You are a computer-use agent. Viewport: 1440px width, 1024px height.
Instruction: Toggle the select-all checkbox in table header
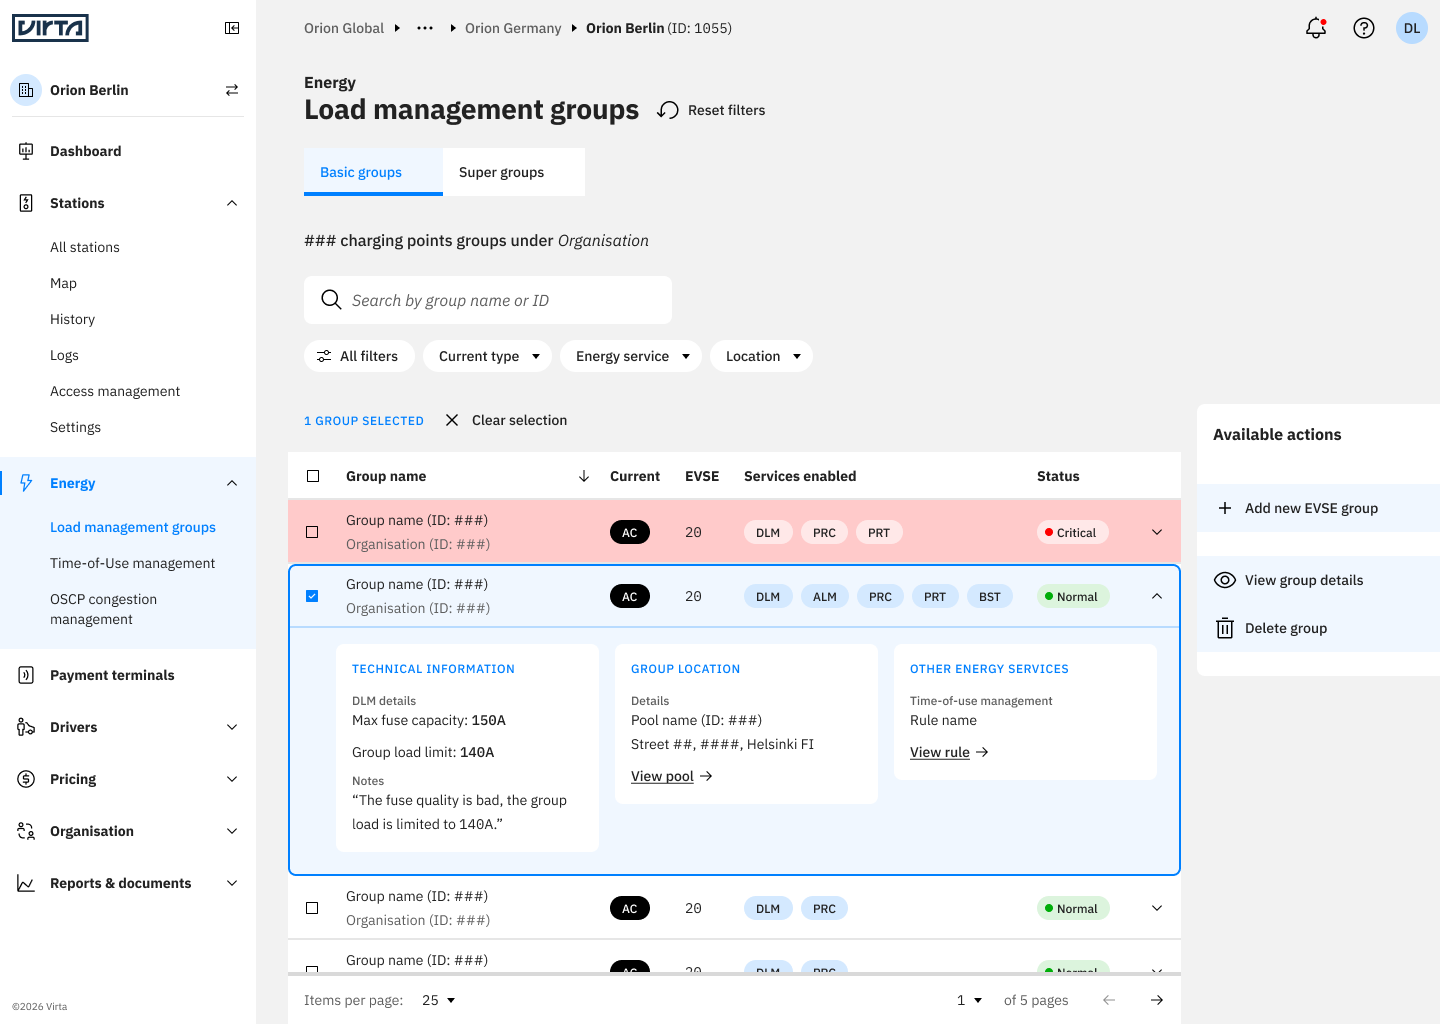(x=313, y=476)
